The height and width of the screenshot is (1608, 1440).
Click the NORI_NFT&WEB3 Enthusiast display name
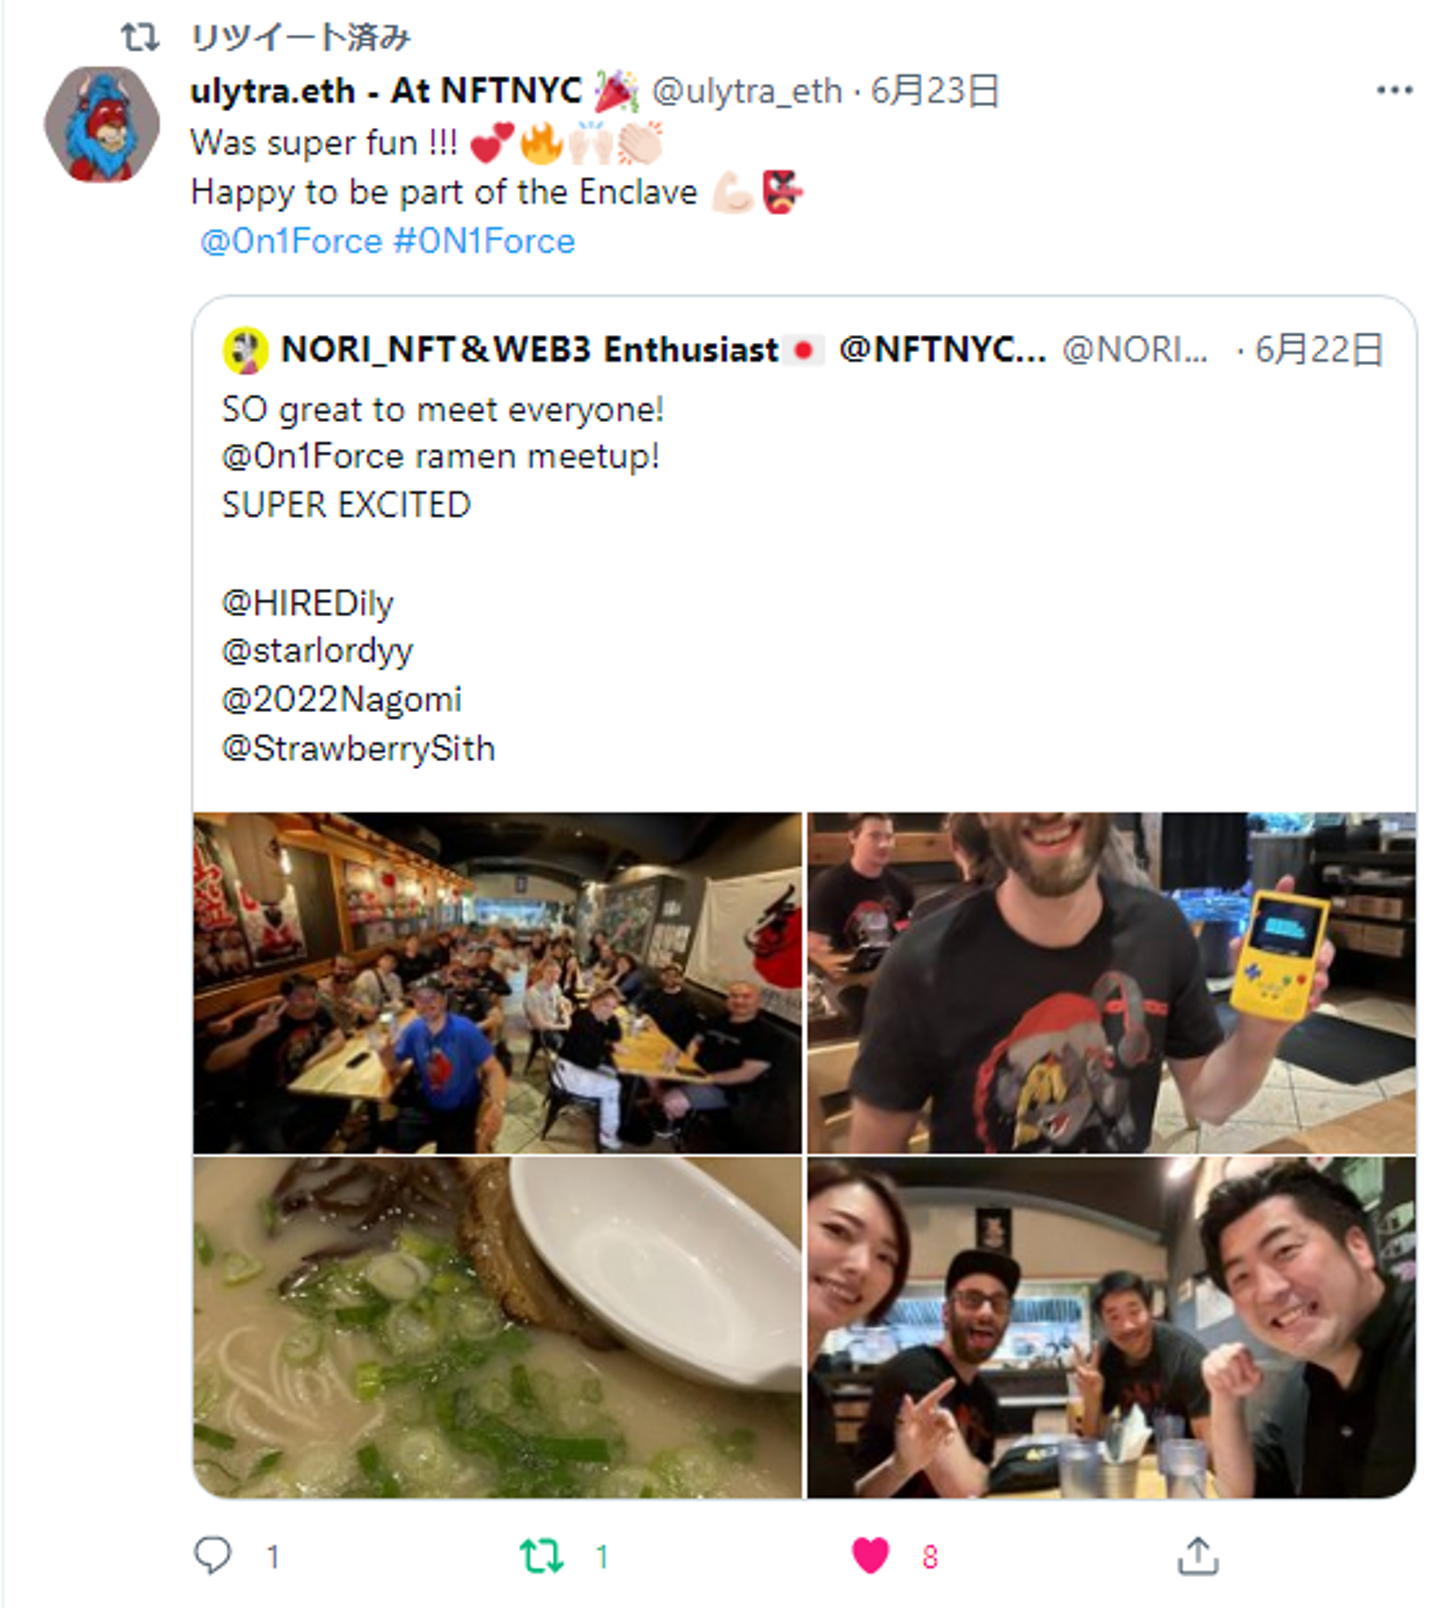pos(529,350)
